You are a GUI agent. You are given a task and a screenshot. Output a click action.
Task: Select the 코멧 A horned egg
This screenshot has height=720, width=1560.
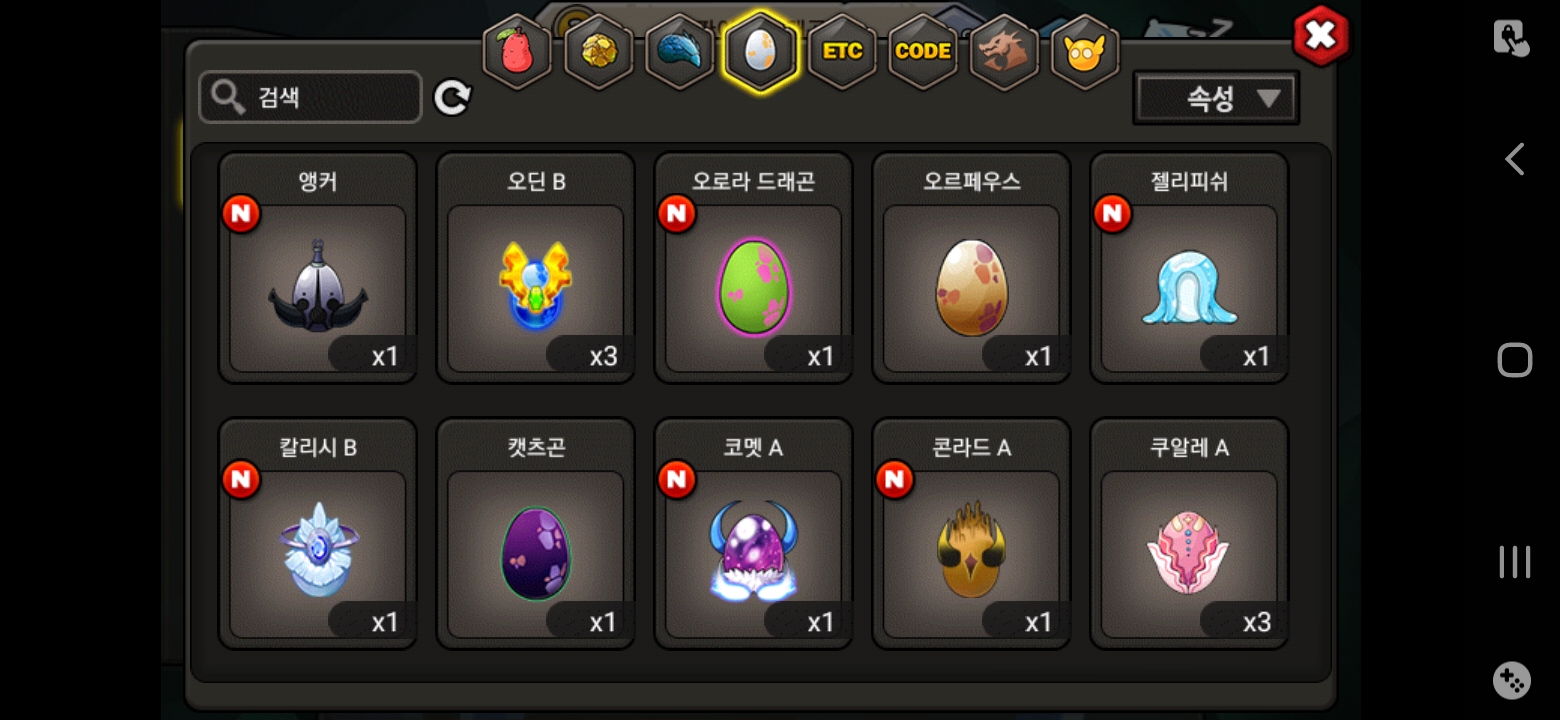point(754,534)
